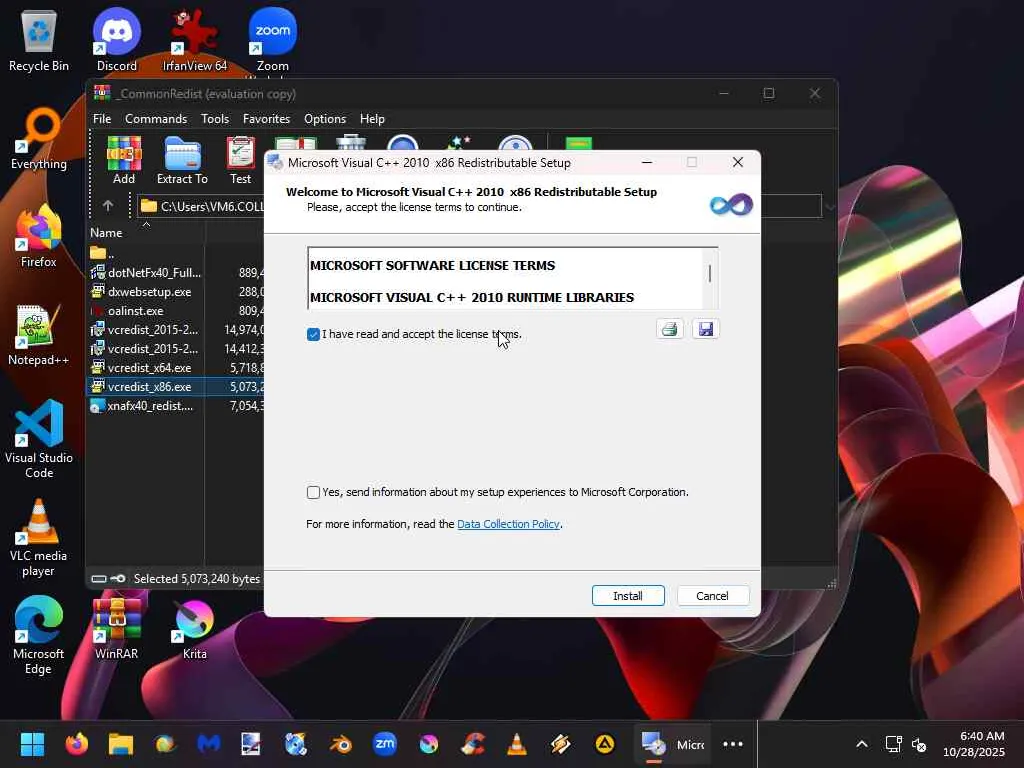Open Zoom from the taskbar
The width and height of the screenshot is (1024, 768).
coord(385,744)
